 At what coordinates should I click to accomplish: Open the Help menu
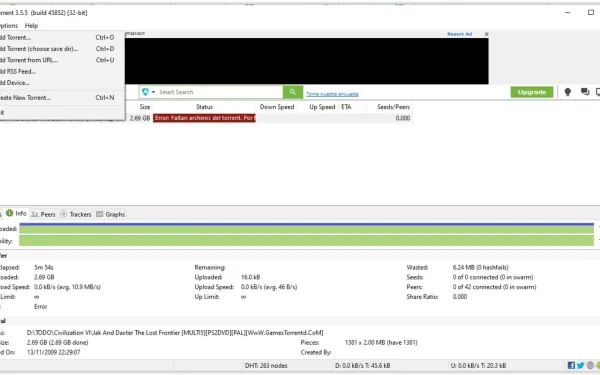[31, 26]
